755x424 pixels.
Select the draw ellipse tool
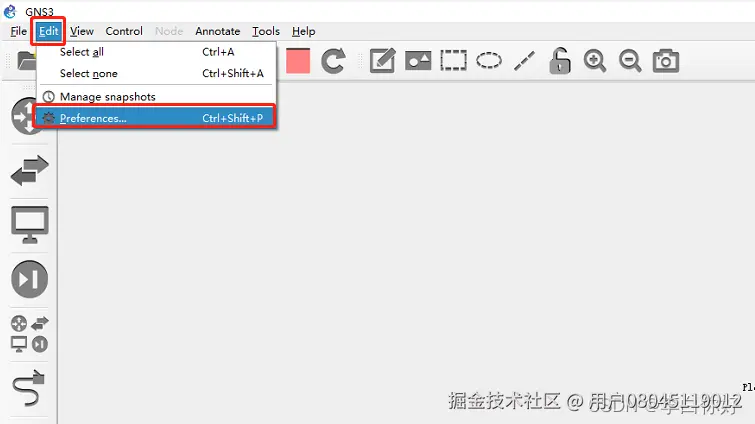[489, 61]
